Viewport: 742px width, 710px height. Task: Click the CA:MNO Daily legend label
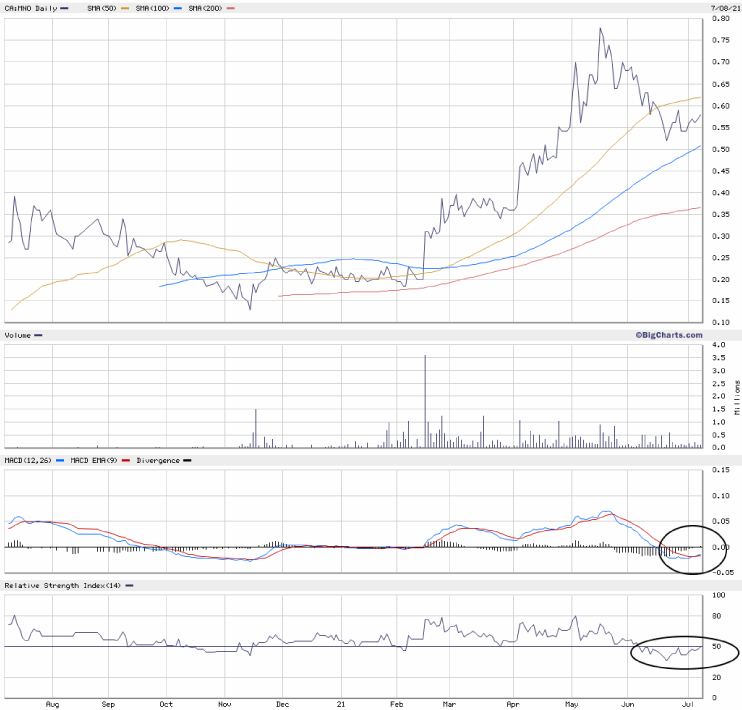coord(30,8)
